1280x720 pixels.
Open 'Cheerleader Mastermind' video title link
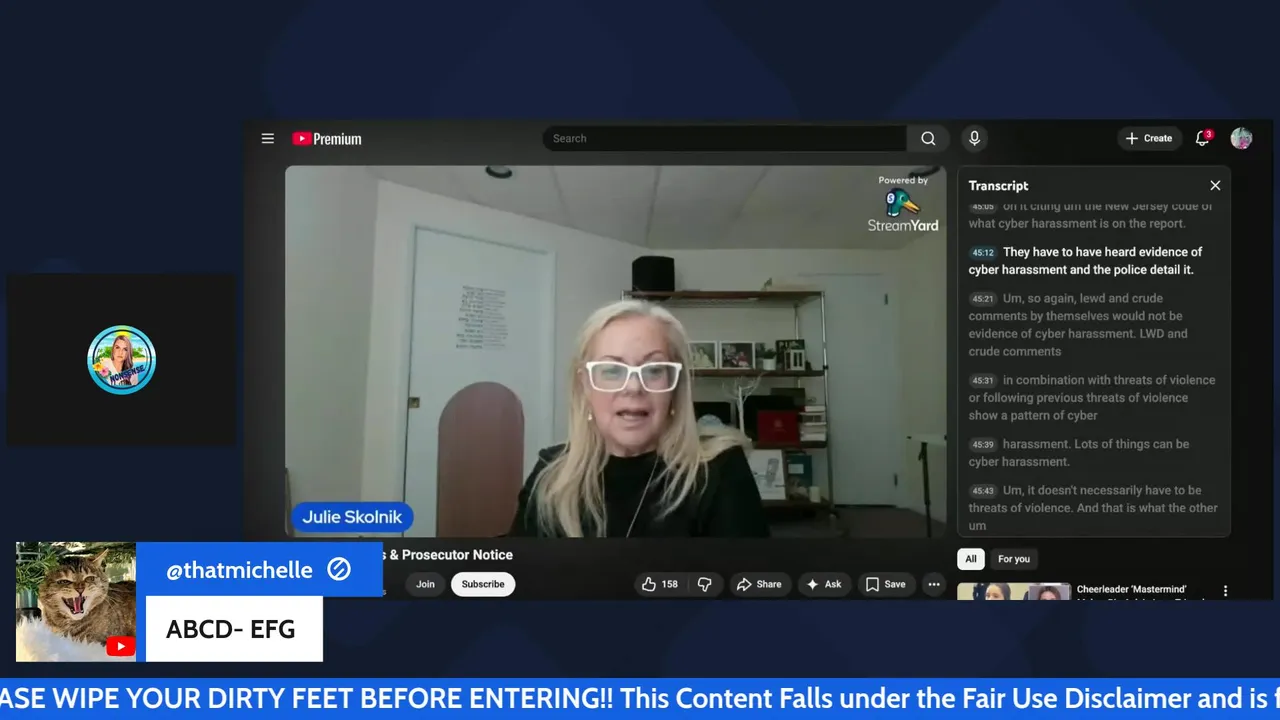[1131, 590]
